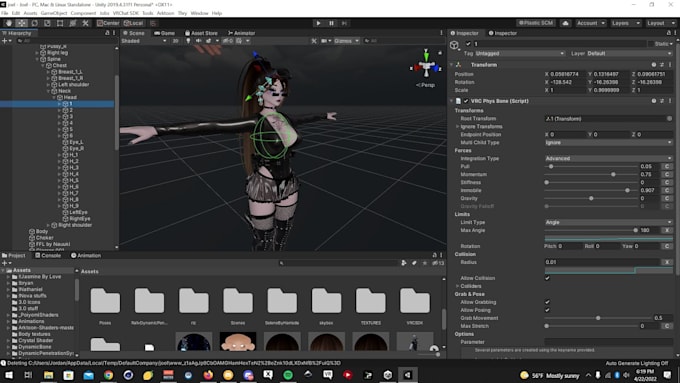Toggle the Static checkbox
Image resolution: width=680 pixels, height=383 pixels.
coord(651,44)
